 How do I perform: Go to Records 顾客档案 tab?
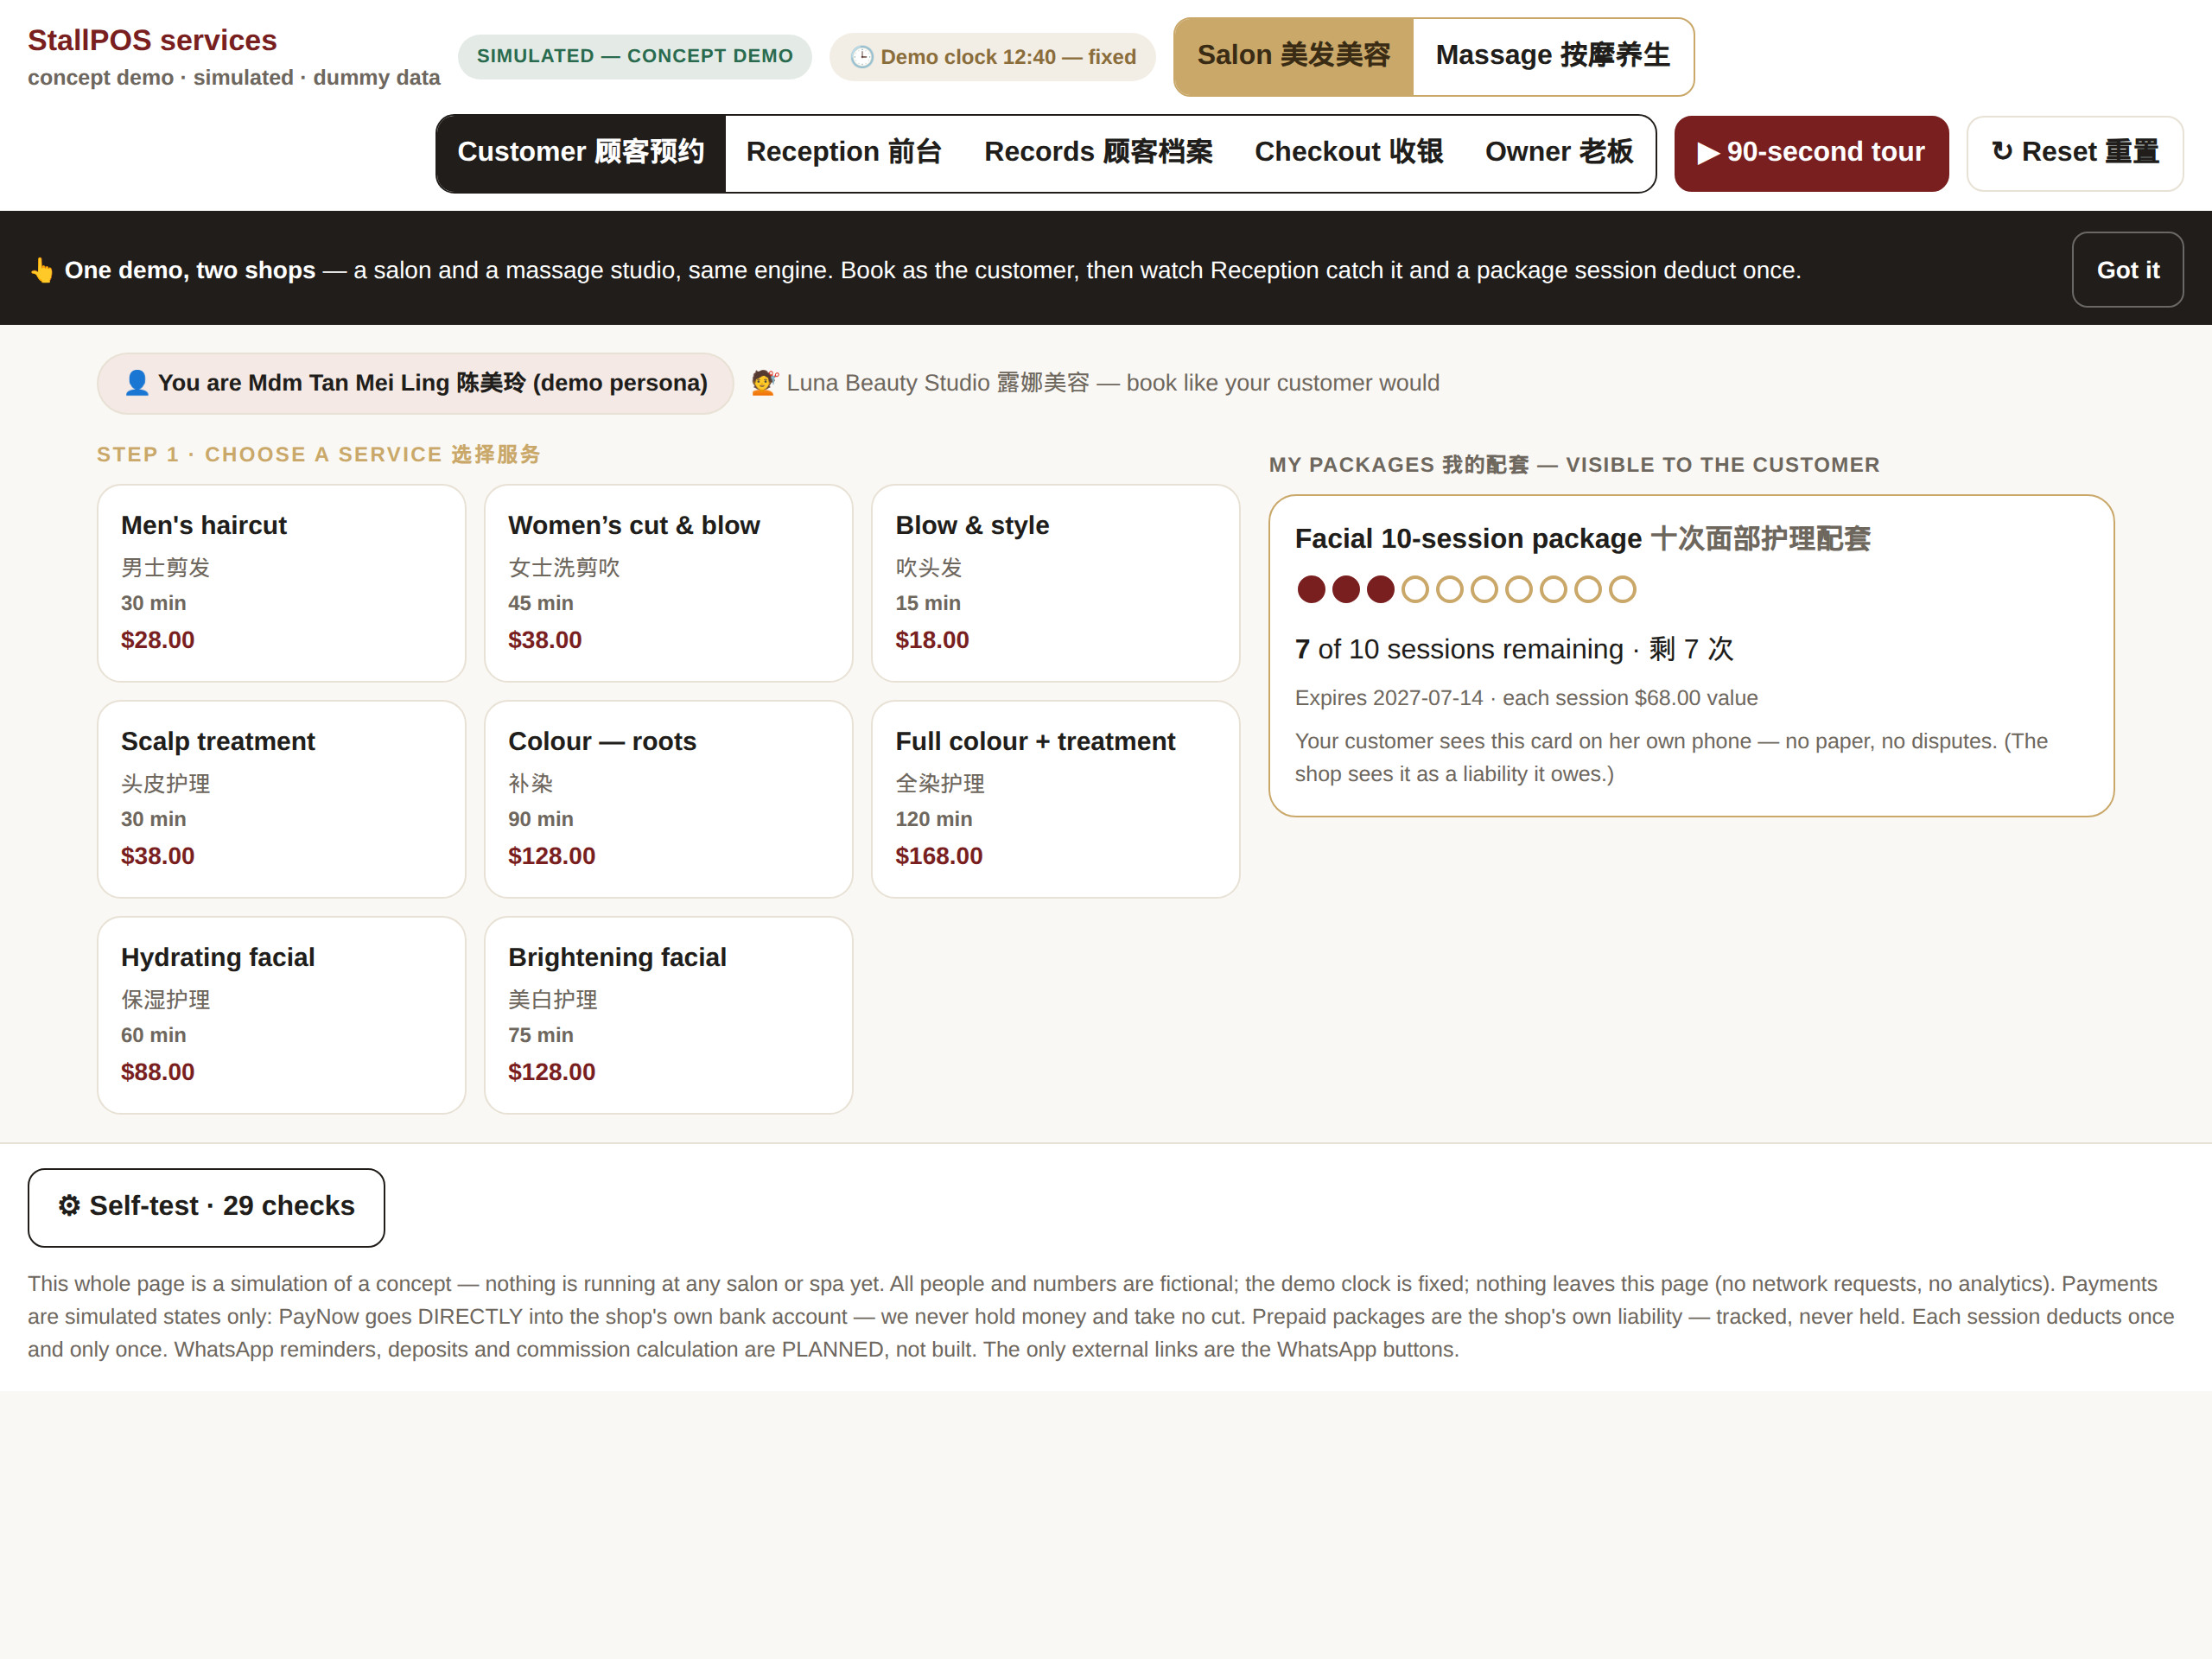[1098, 152]
